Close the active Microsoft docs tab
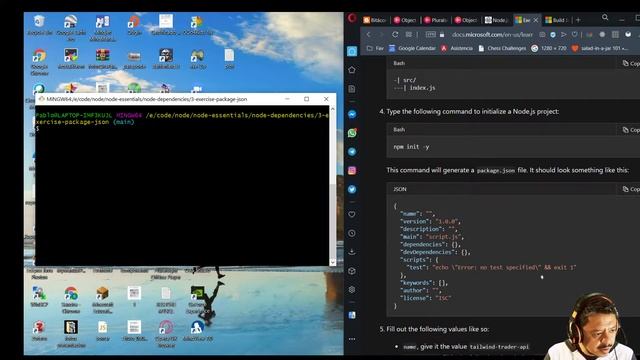This screenshot has height=360, width=640. pyautogui.click(x=536, y=20)
